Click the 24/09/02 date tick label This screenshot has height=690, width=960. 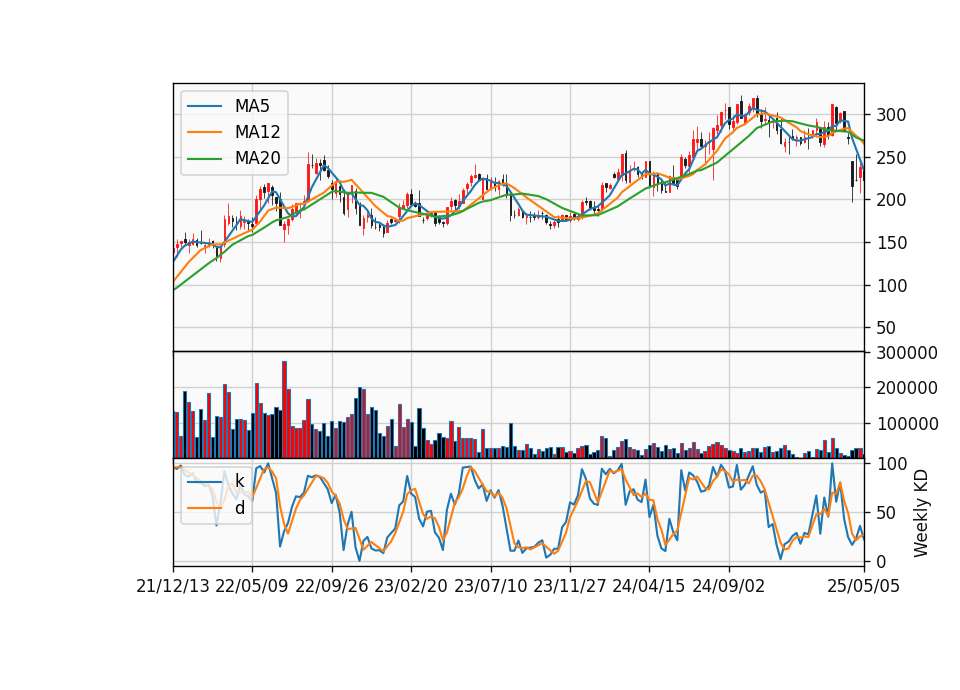[x=729, y=586]
